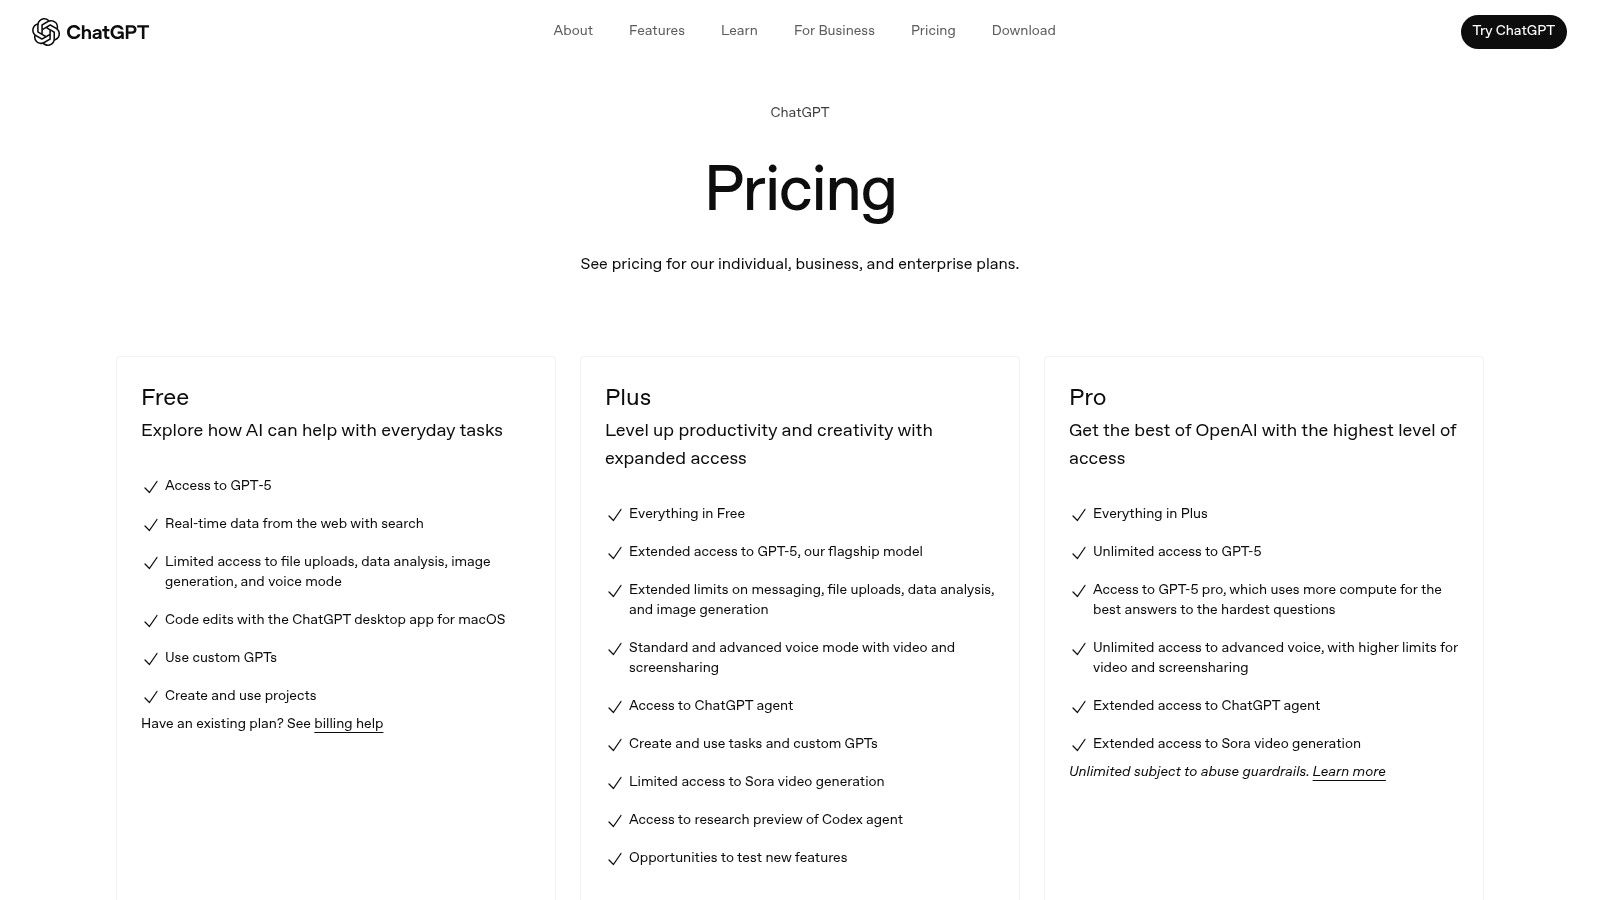Navigate to For Business
Image resolution: width=1600 pixels, height=900 pixels.
coord(834,31)
